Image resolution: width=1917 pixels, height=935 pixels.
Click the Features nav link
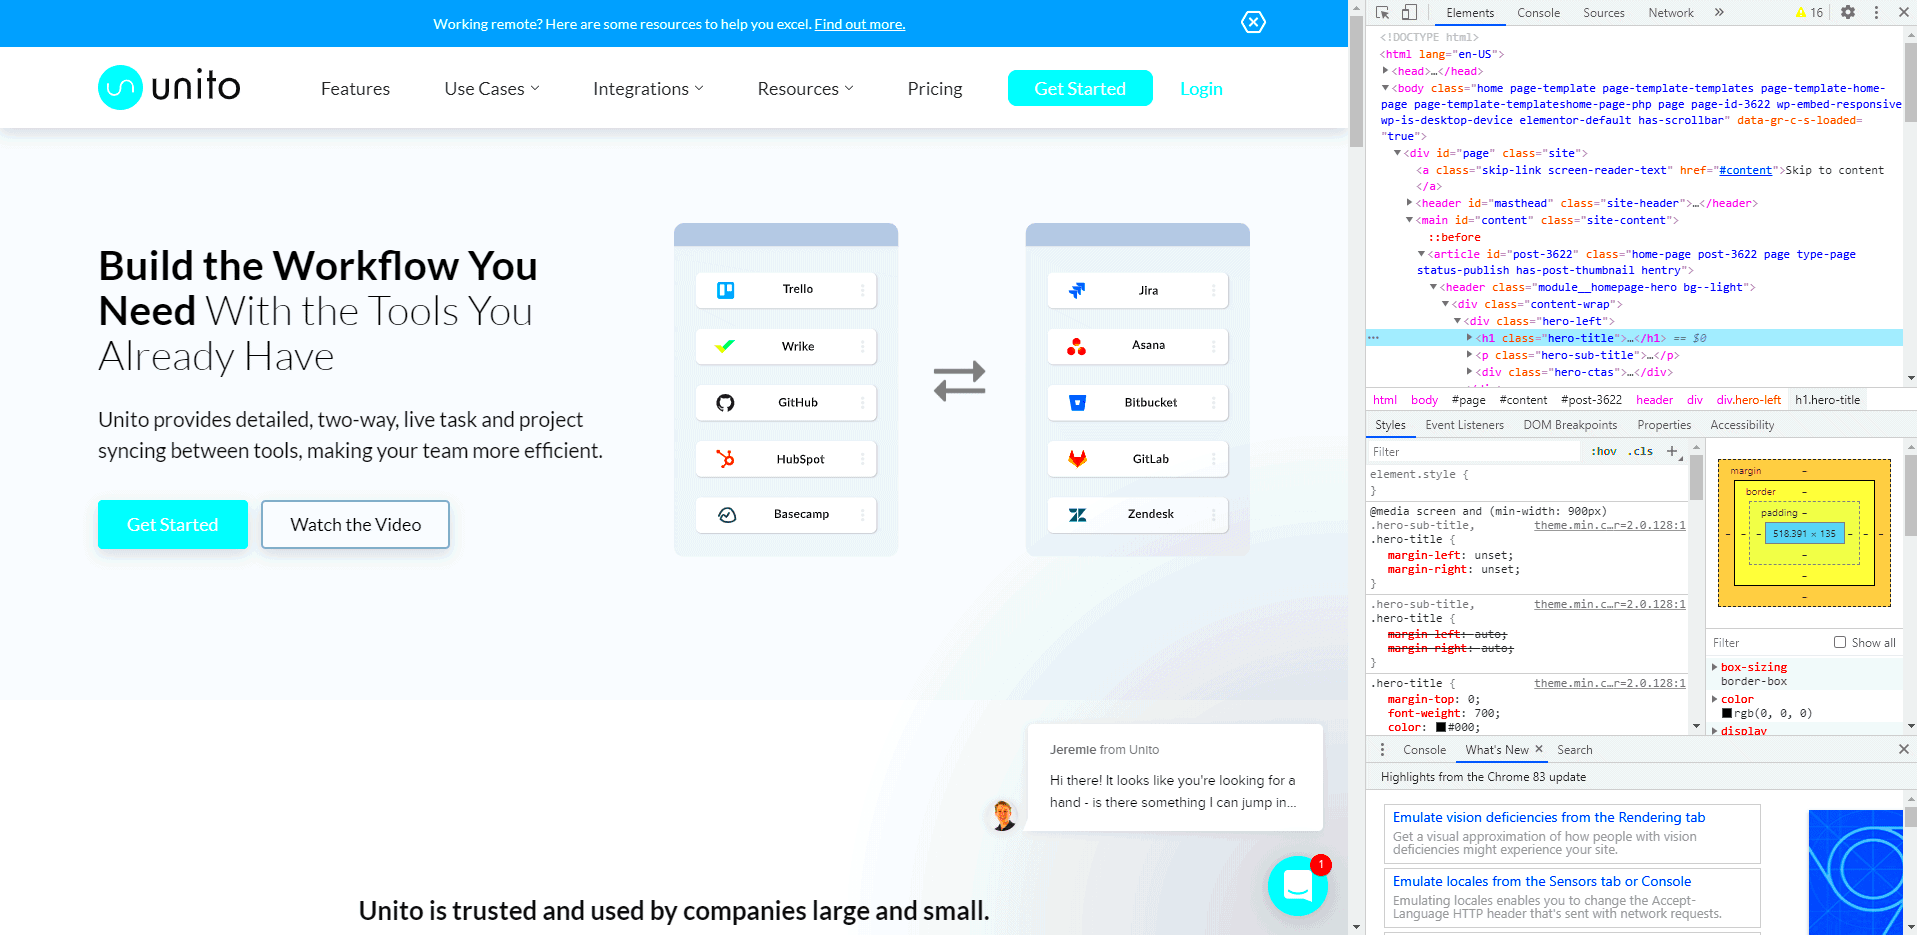click(x=355, y=89)
